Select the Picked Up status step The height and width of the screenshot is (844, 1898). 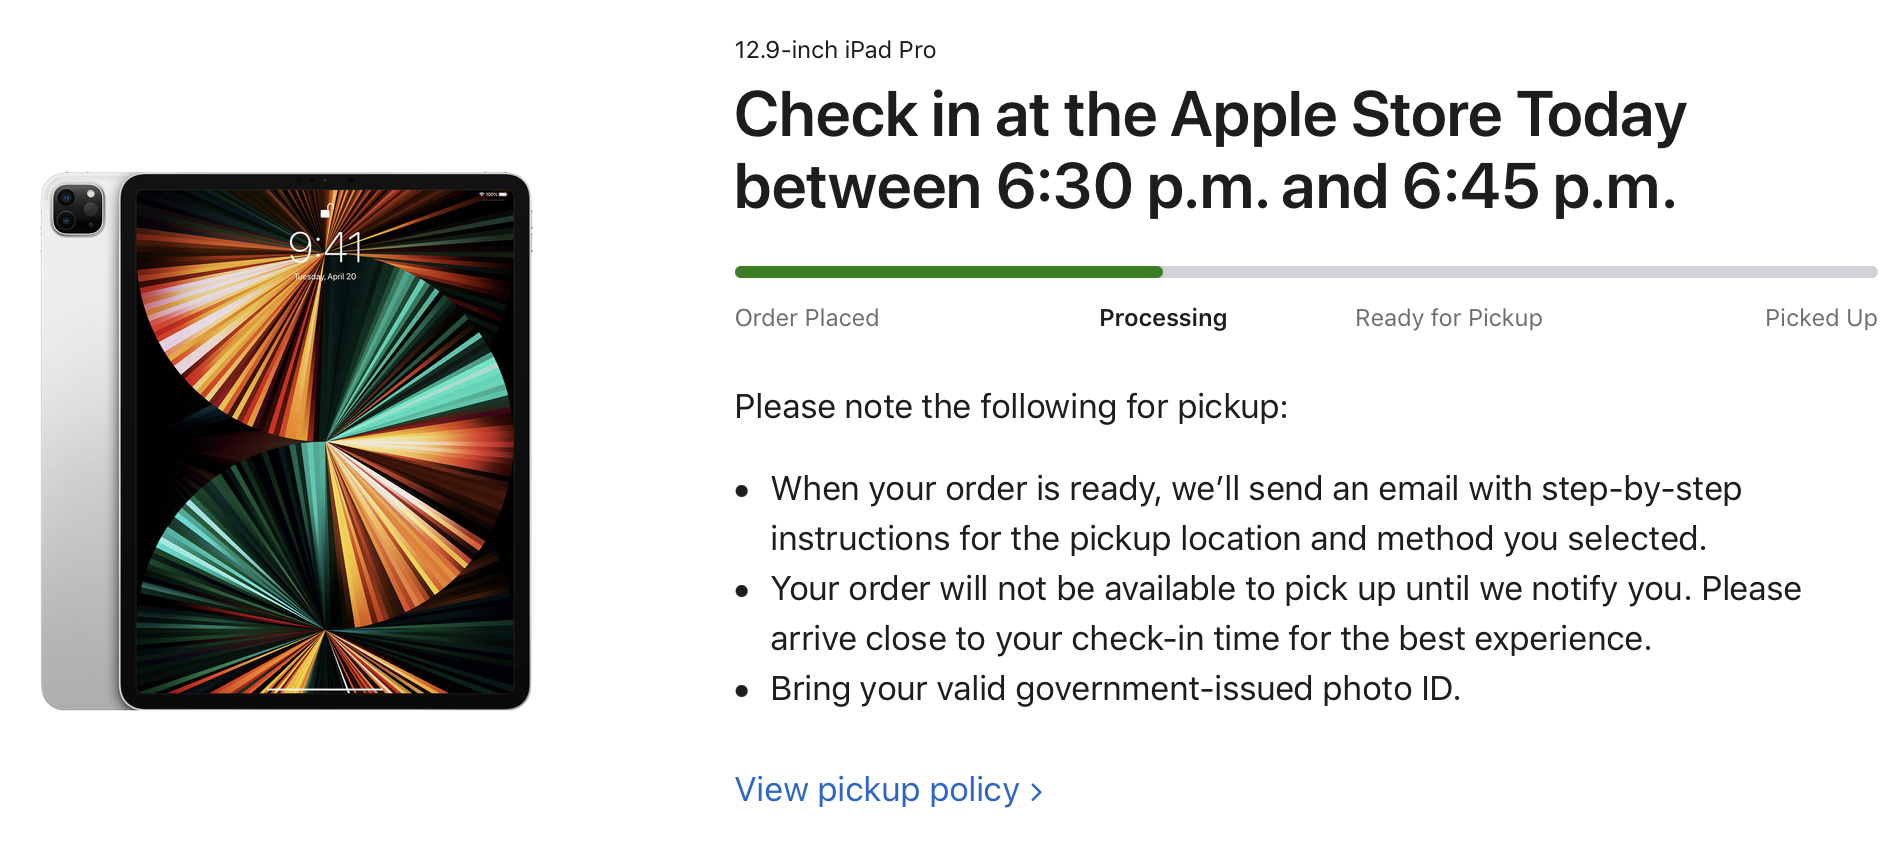(1821, 318)
